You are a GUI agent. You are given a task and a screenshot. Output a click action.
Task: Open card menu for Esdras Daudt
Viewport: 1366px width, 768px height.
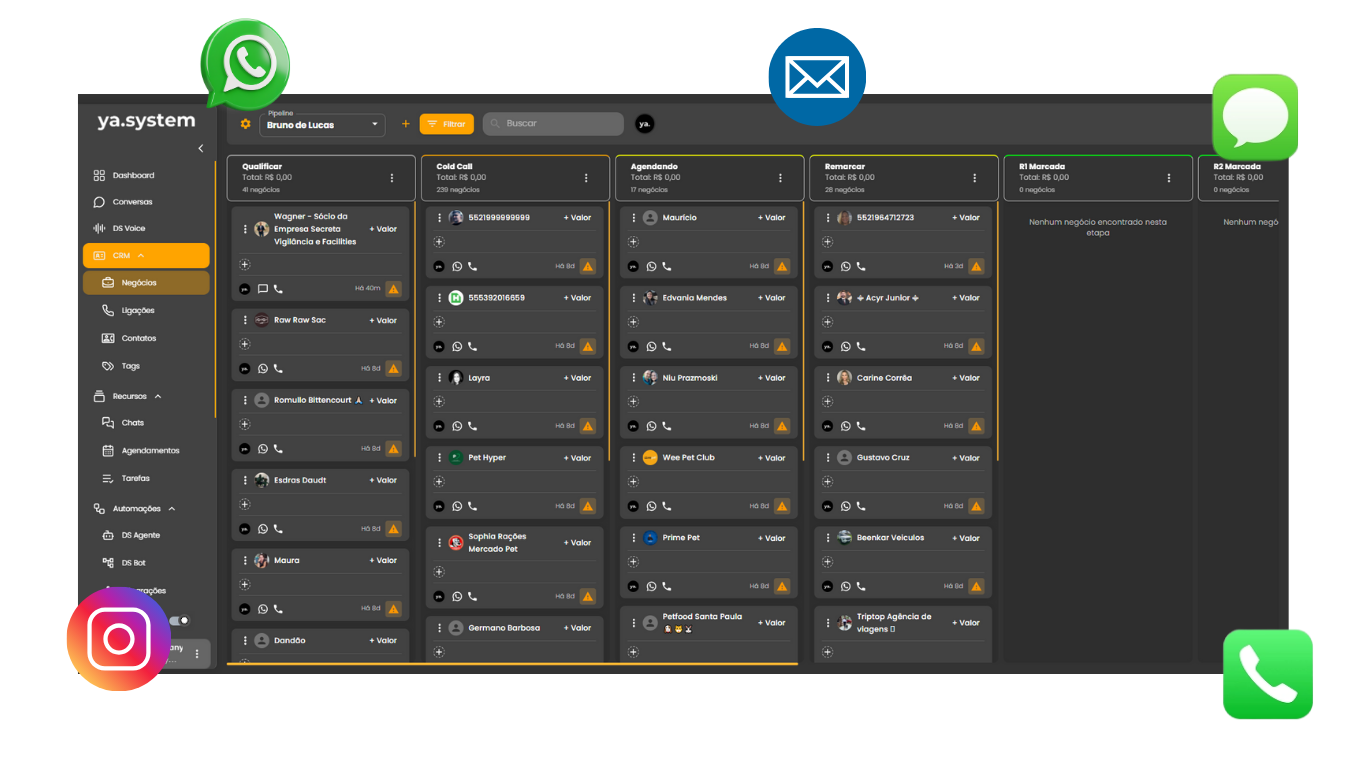pos(245,480)
